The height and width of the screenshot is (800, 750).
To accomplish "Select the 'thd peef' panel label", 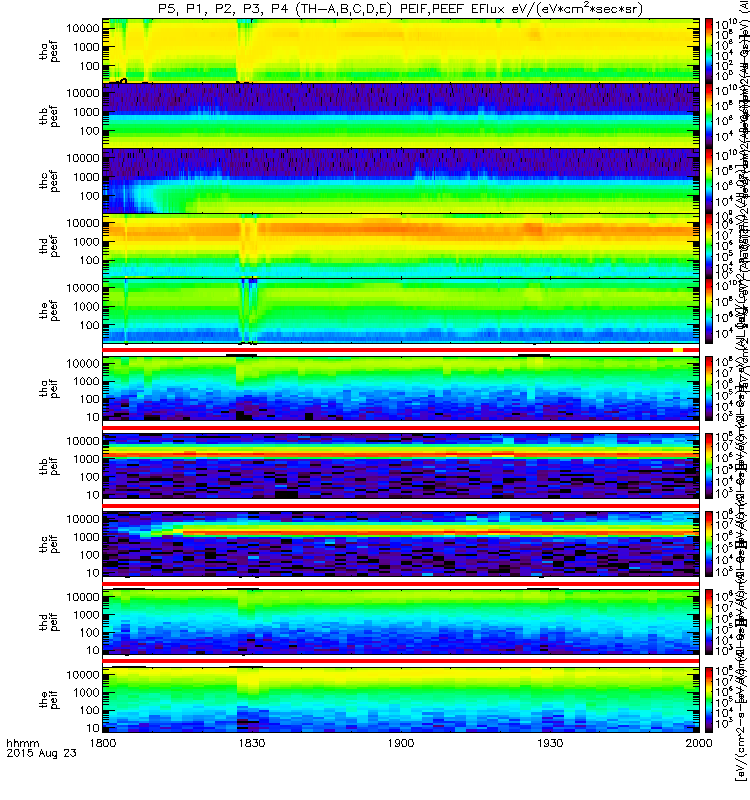I will [x=49, y=246].
